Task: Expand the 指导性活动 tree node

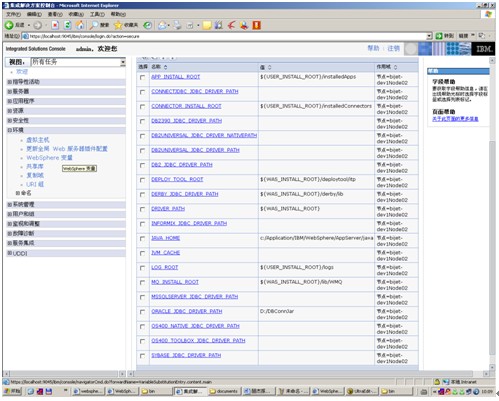Action: (10, 82)
